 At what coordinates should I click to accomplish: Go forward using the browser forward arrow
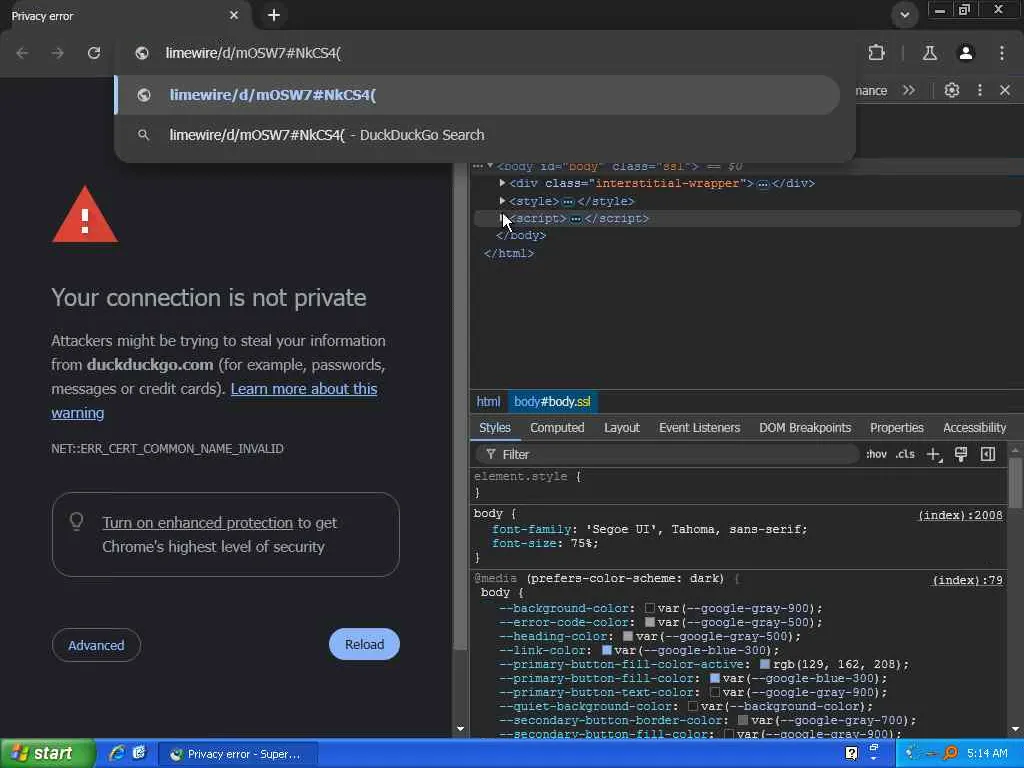click(57, 53)
